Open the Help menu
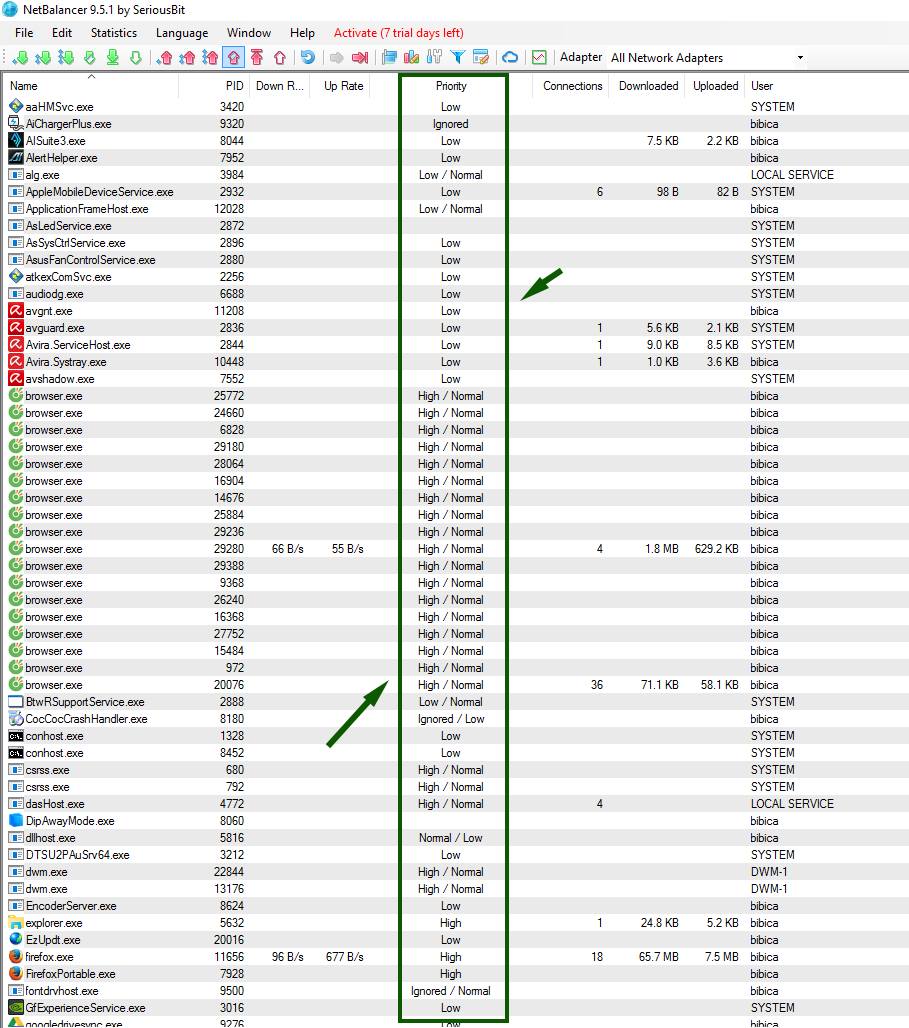Screen dimensions: 909x1028 click(302, 33)
